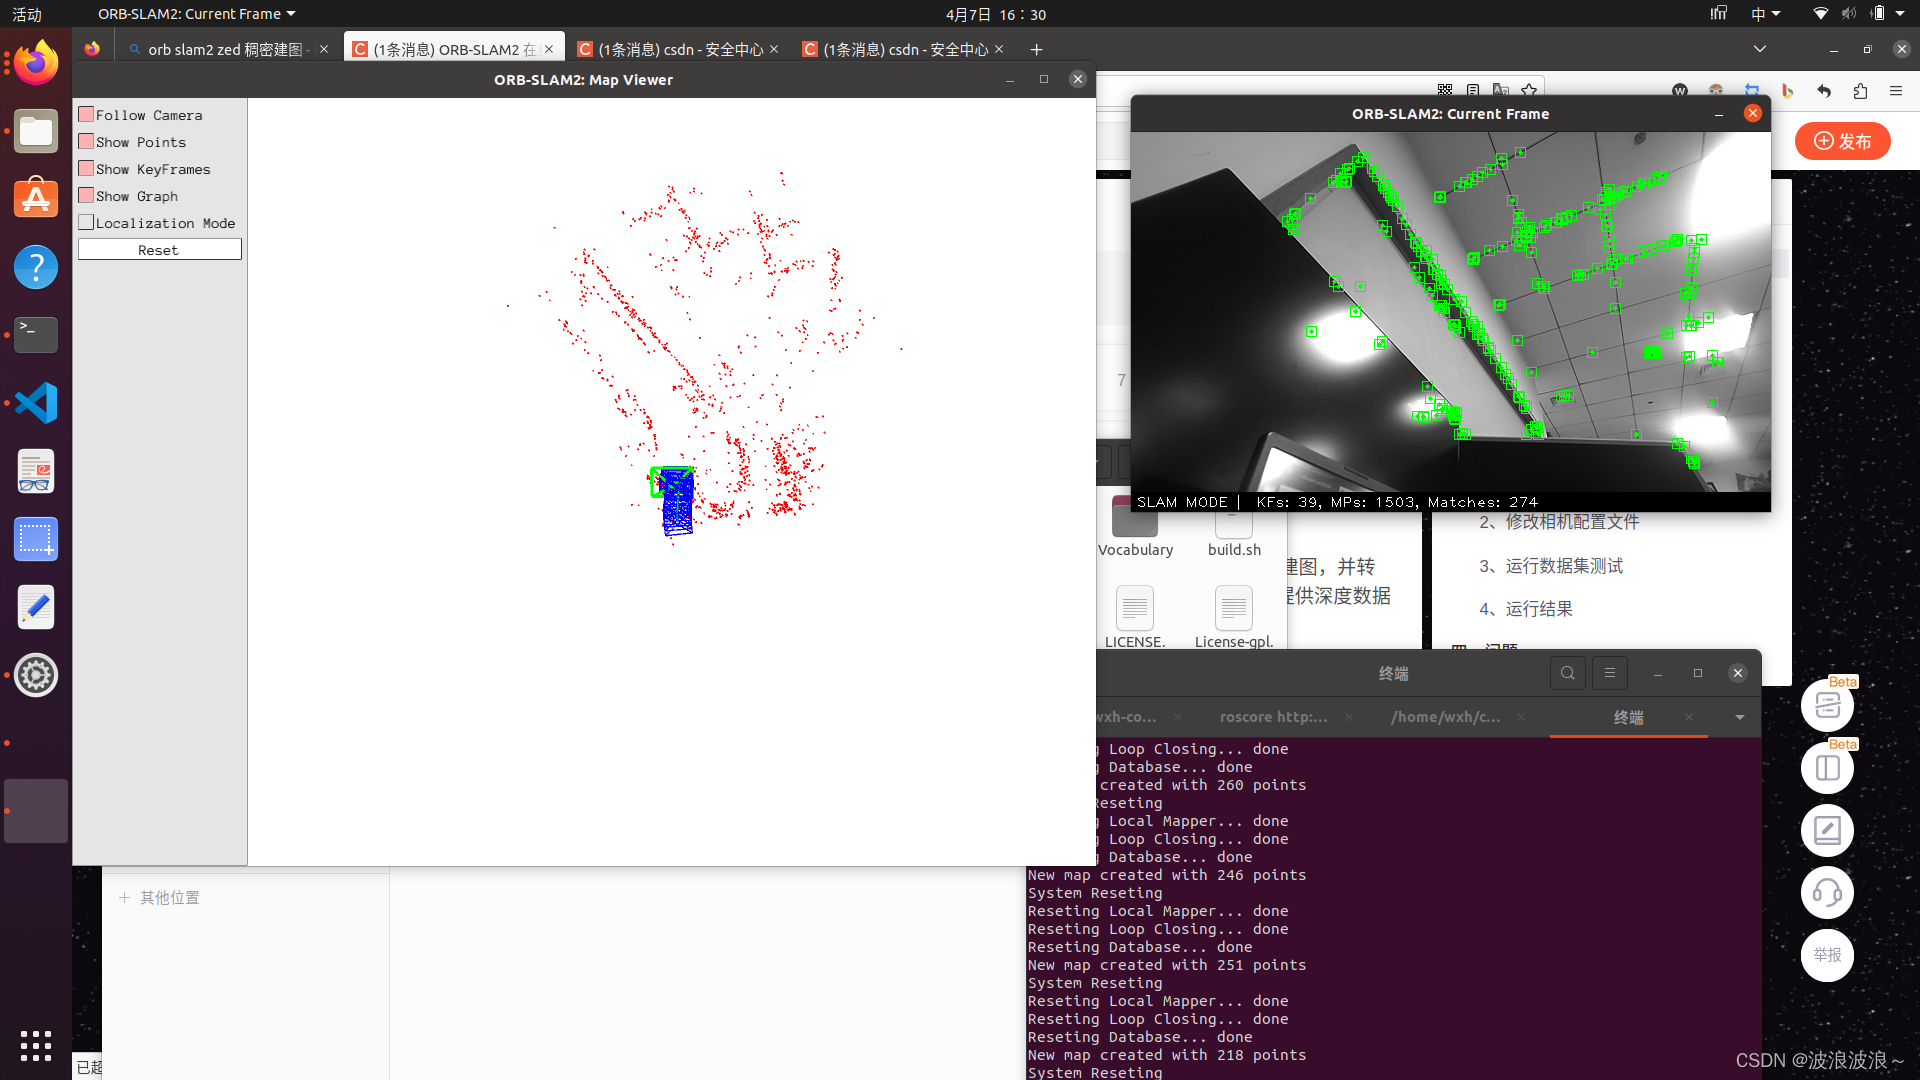Open the system status menu arrow

tap(1900, 14)
